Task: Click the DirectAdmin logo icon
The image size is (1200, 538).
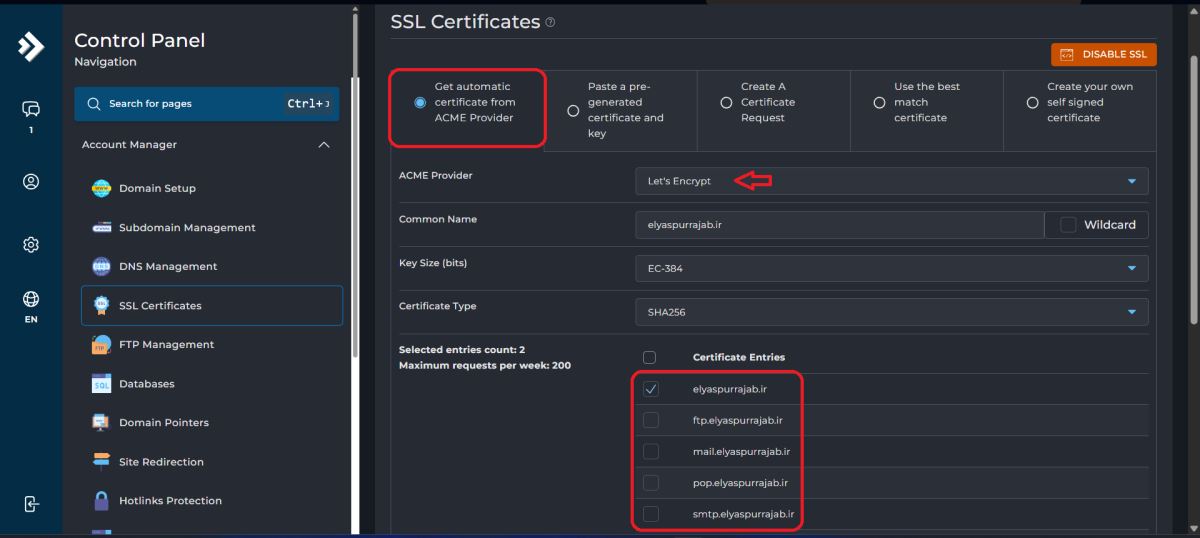Action: click(x=31, y=47)
